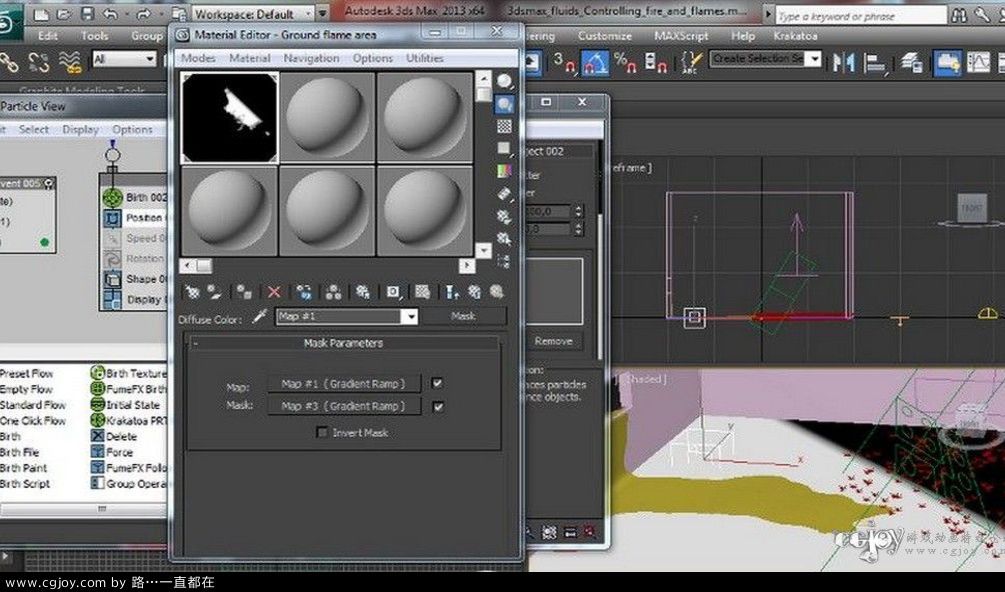
Task: Open Edit Named Selection Sets icon
Action: pos(692,62)
